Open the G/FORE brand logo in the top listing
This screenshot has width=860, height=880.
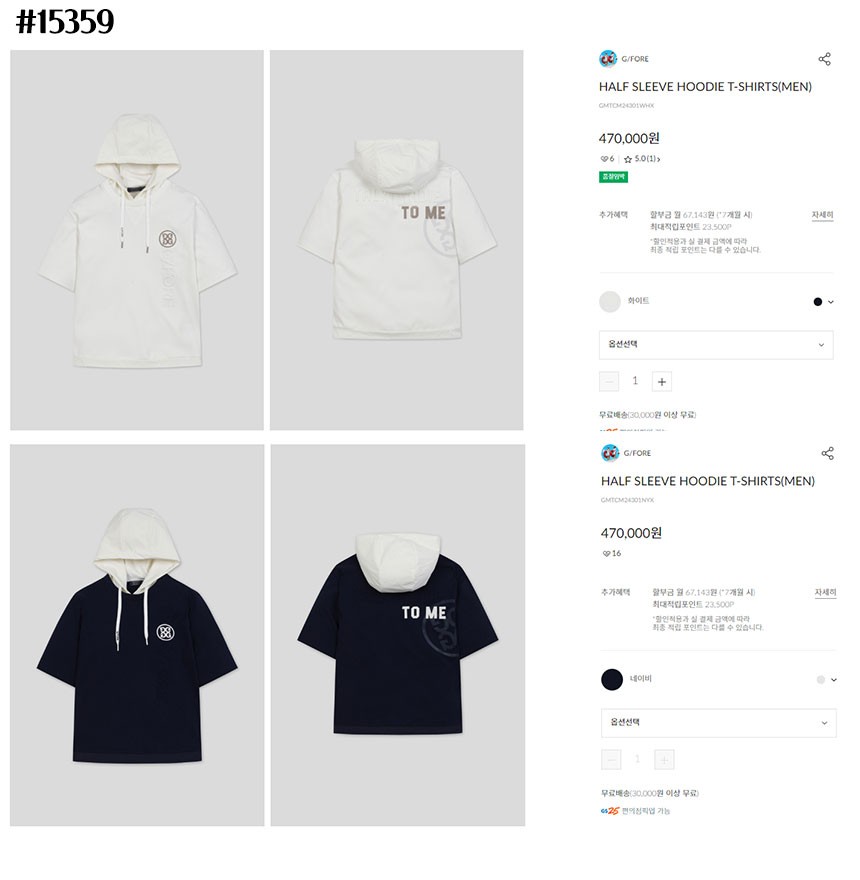(x=607, y=58)
